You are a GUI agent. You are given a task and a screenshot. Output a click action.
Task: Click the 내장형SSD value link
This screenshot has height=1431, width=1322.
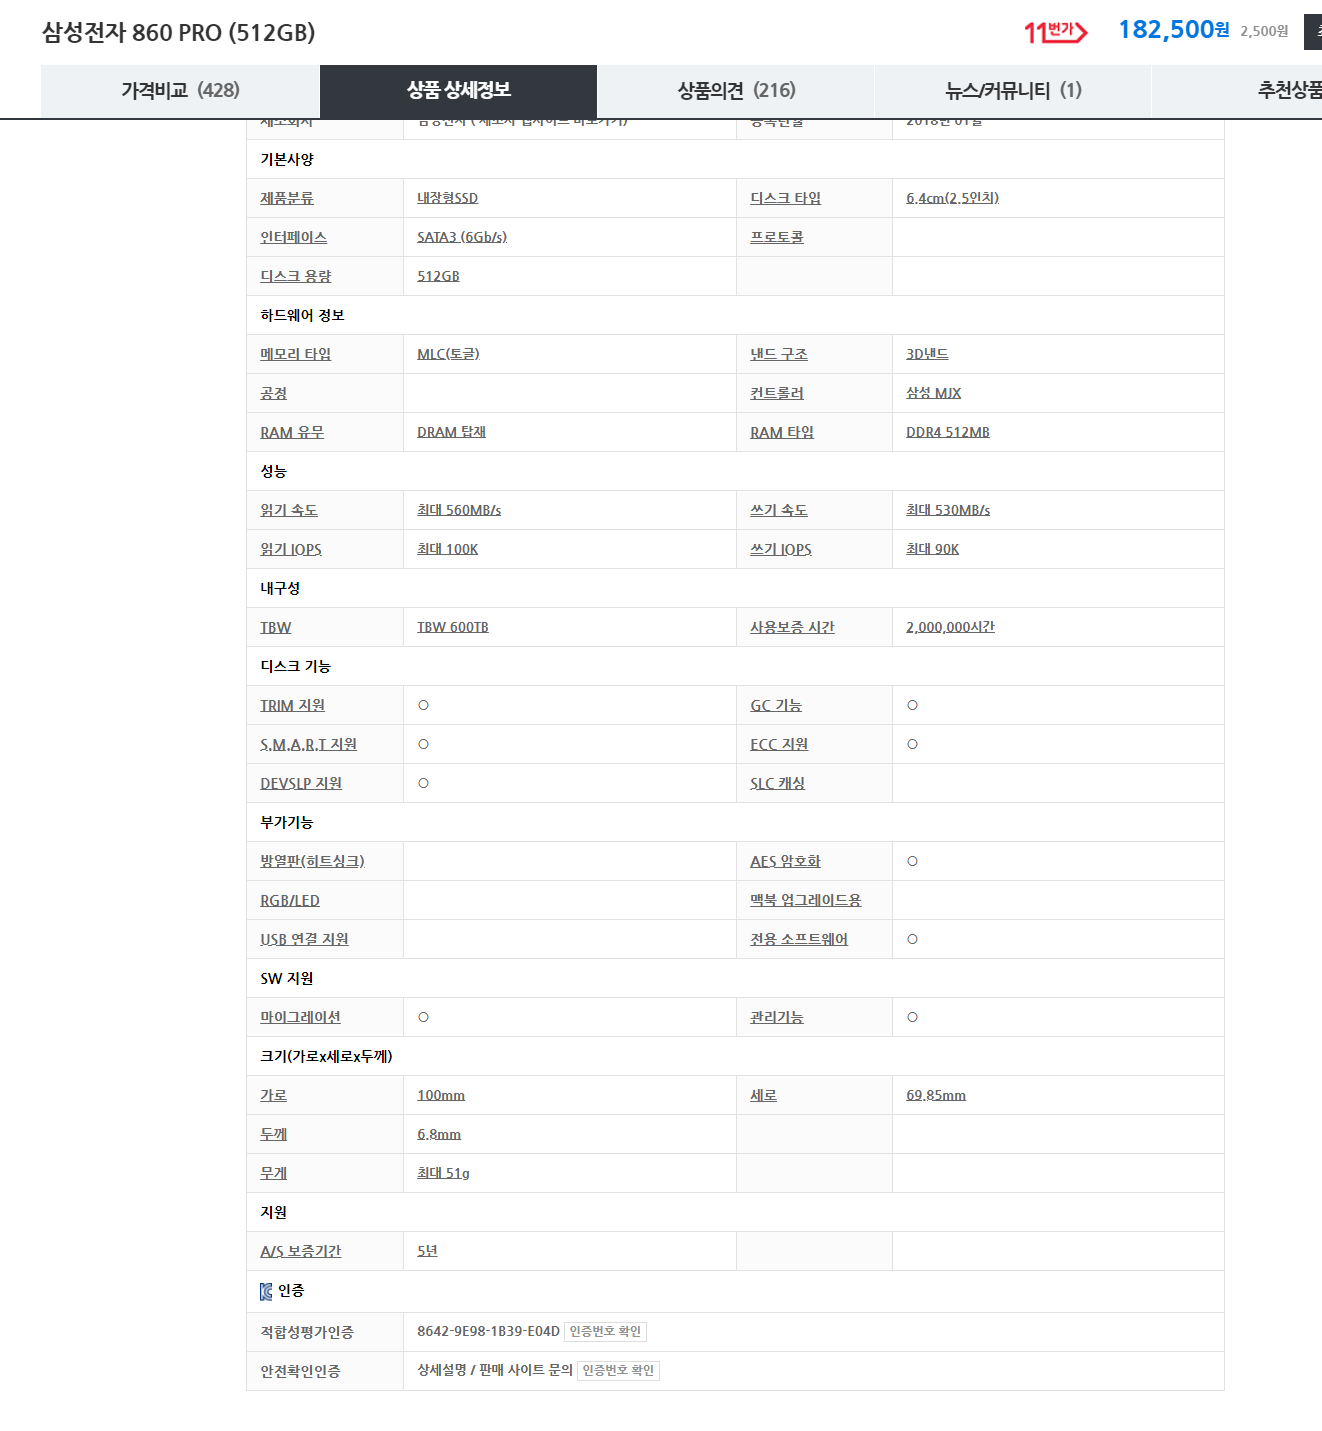[447, 198]
